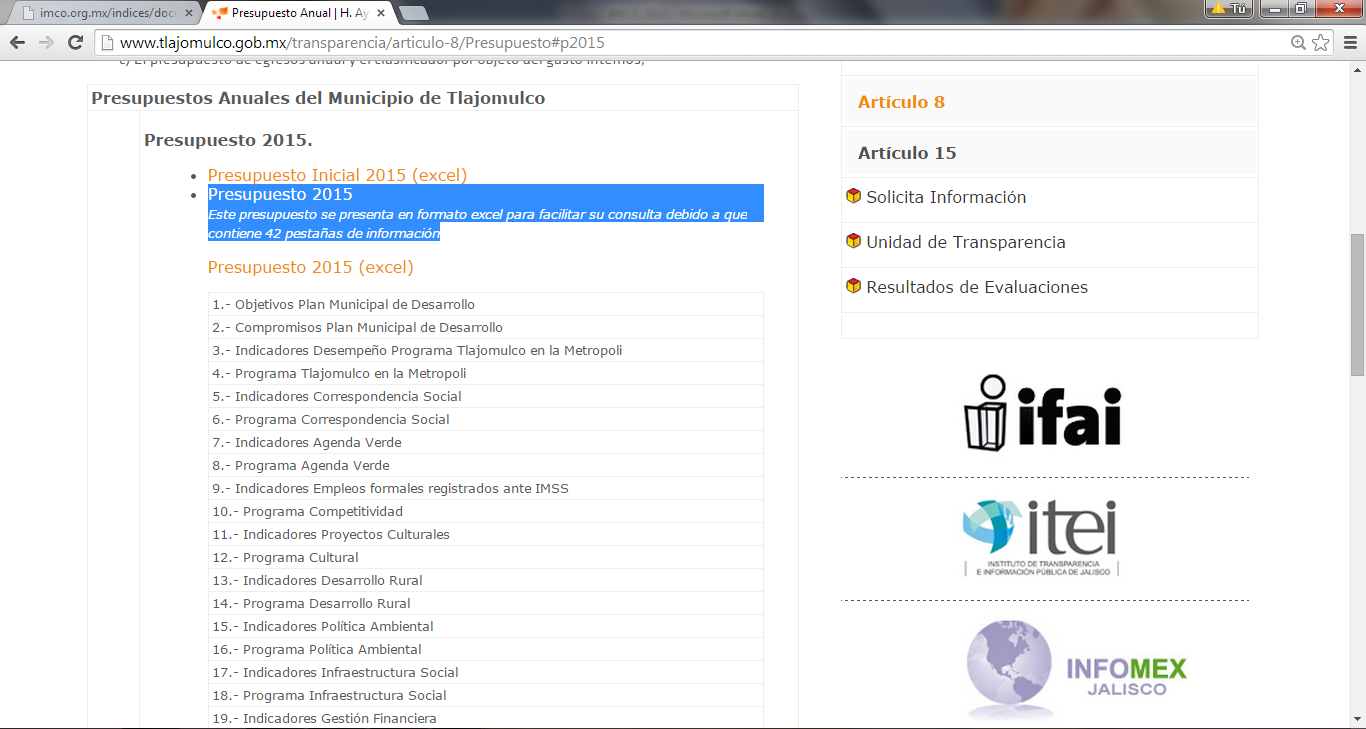
Task: Select row 8.- Programa Agenda Verde
Action: (x=486, y=465)
